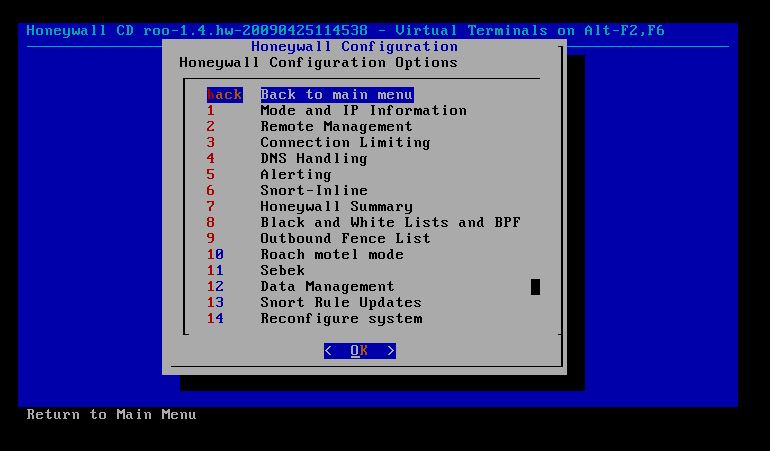The width and height of the screenshot is (770, 451).
Task: Click menu number 6 tag
Action: [x=211, y=191]
